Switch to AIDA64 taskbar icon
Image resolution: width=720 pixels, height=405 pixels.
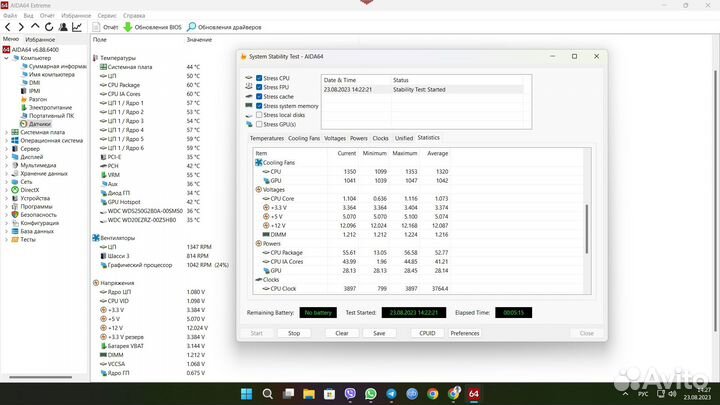(474, 394)
